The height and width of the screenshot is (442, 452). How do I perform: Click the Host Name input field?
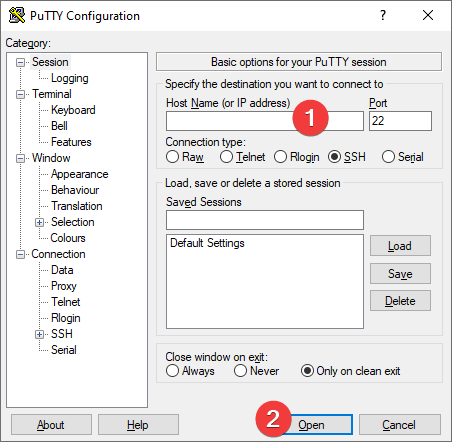pos(265,121)
